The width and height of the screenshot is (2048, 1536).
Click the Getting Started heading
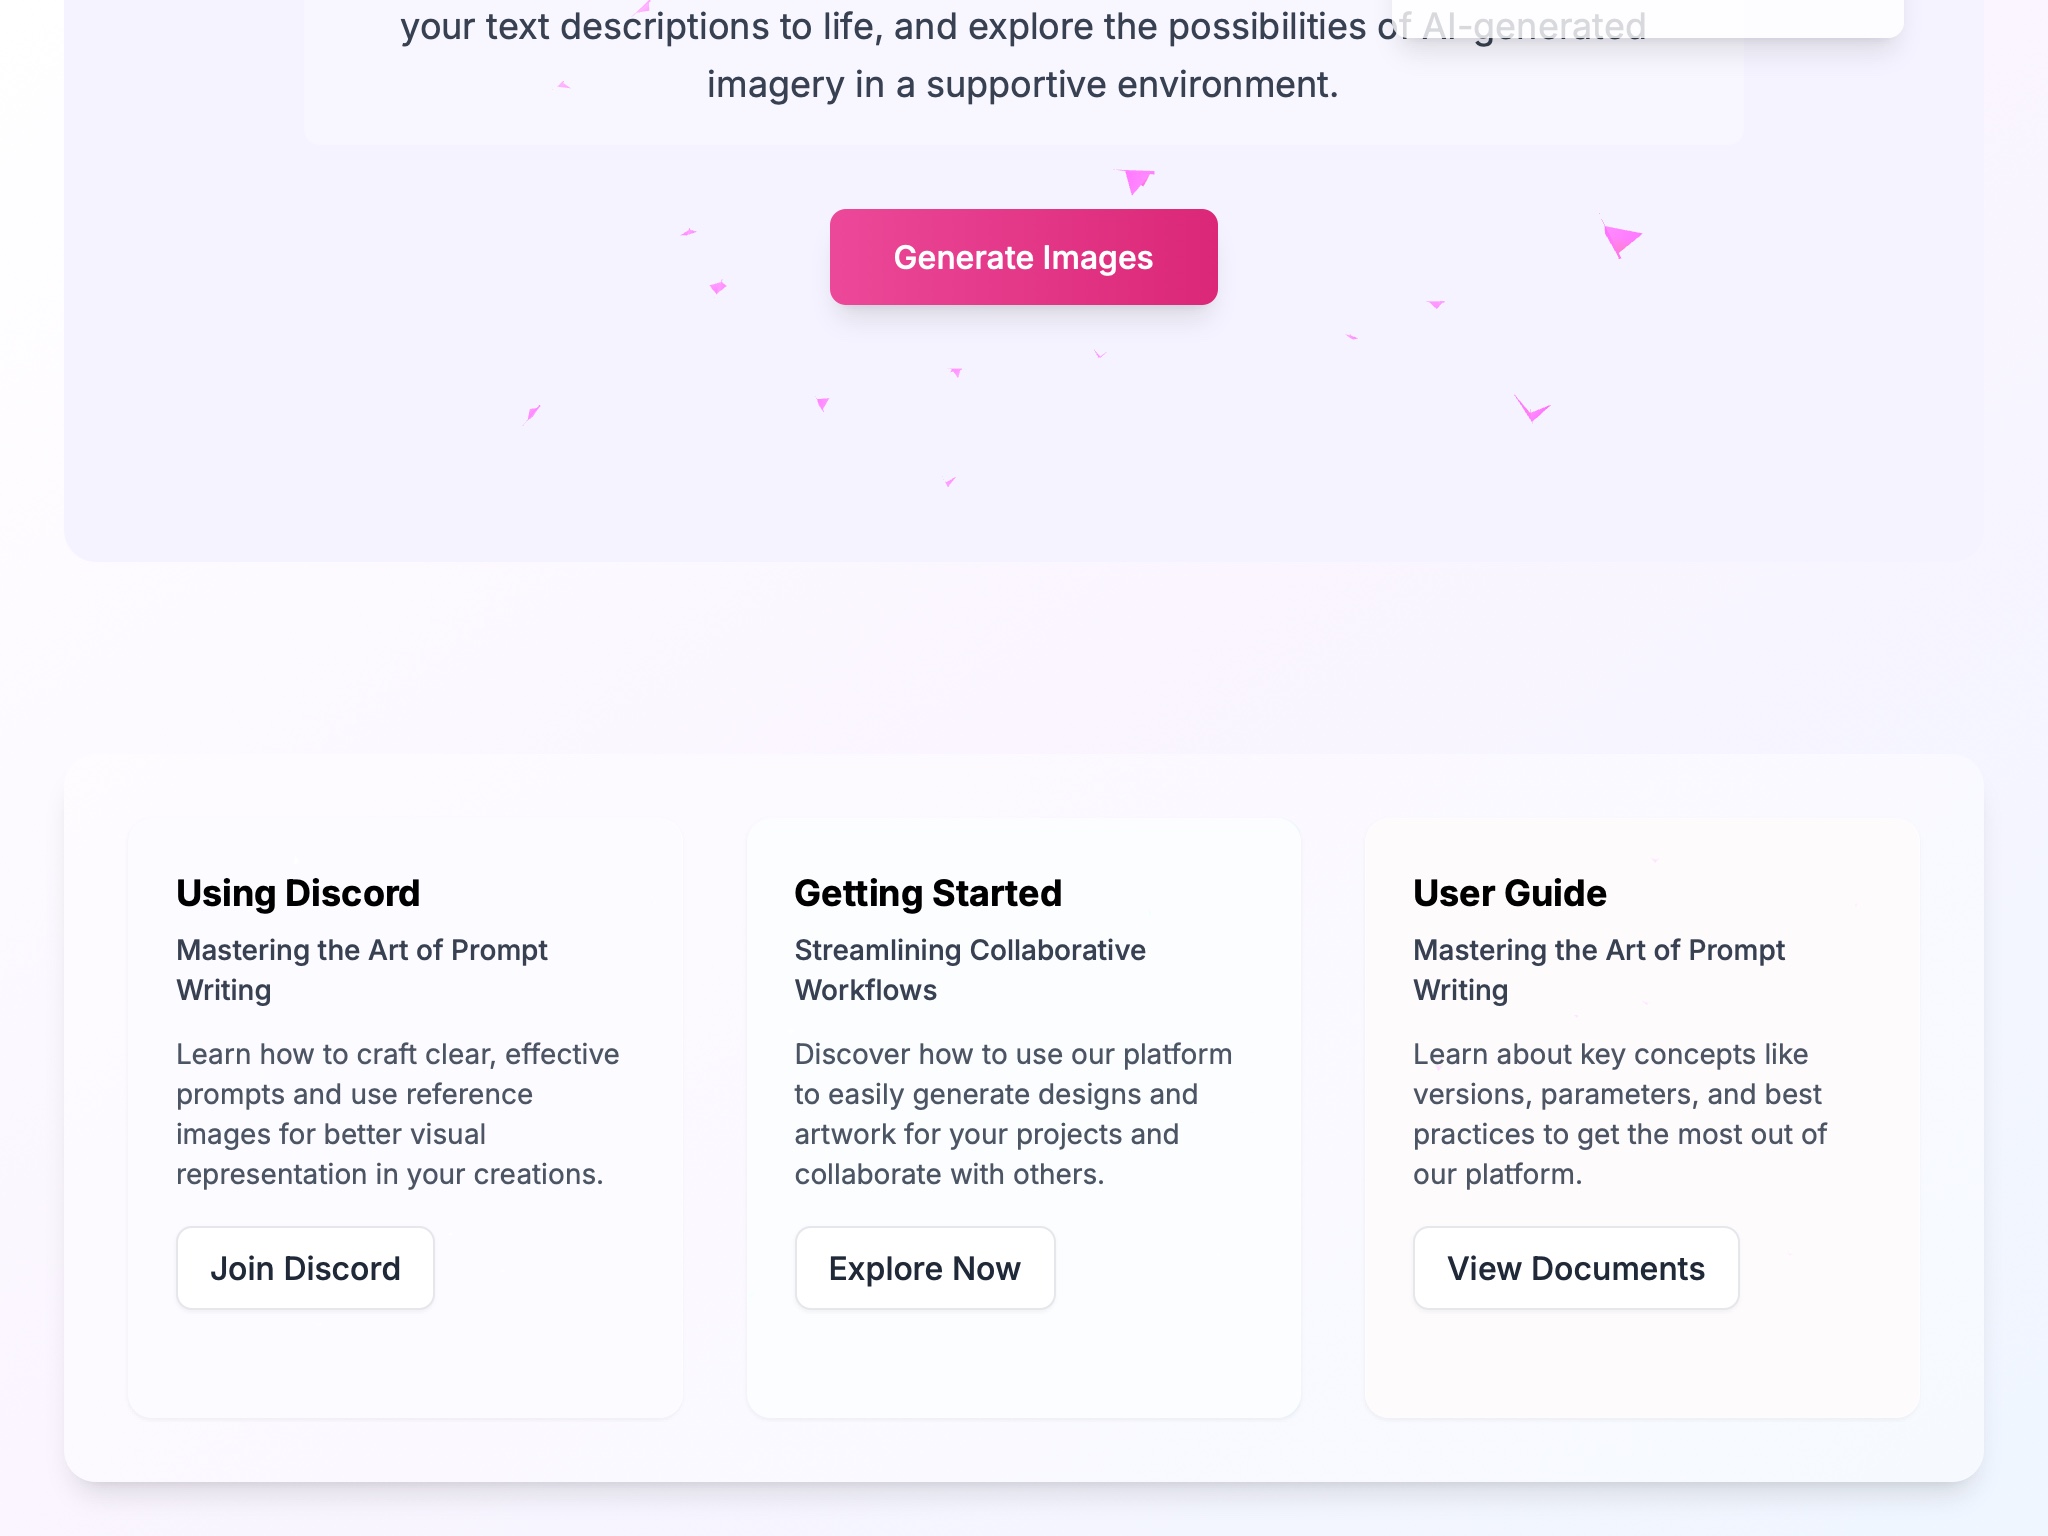927,893
